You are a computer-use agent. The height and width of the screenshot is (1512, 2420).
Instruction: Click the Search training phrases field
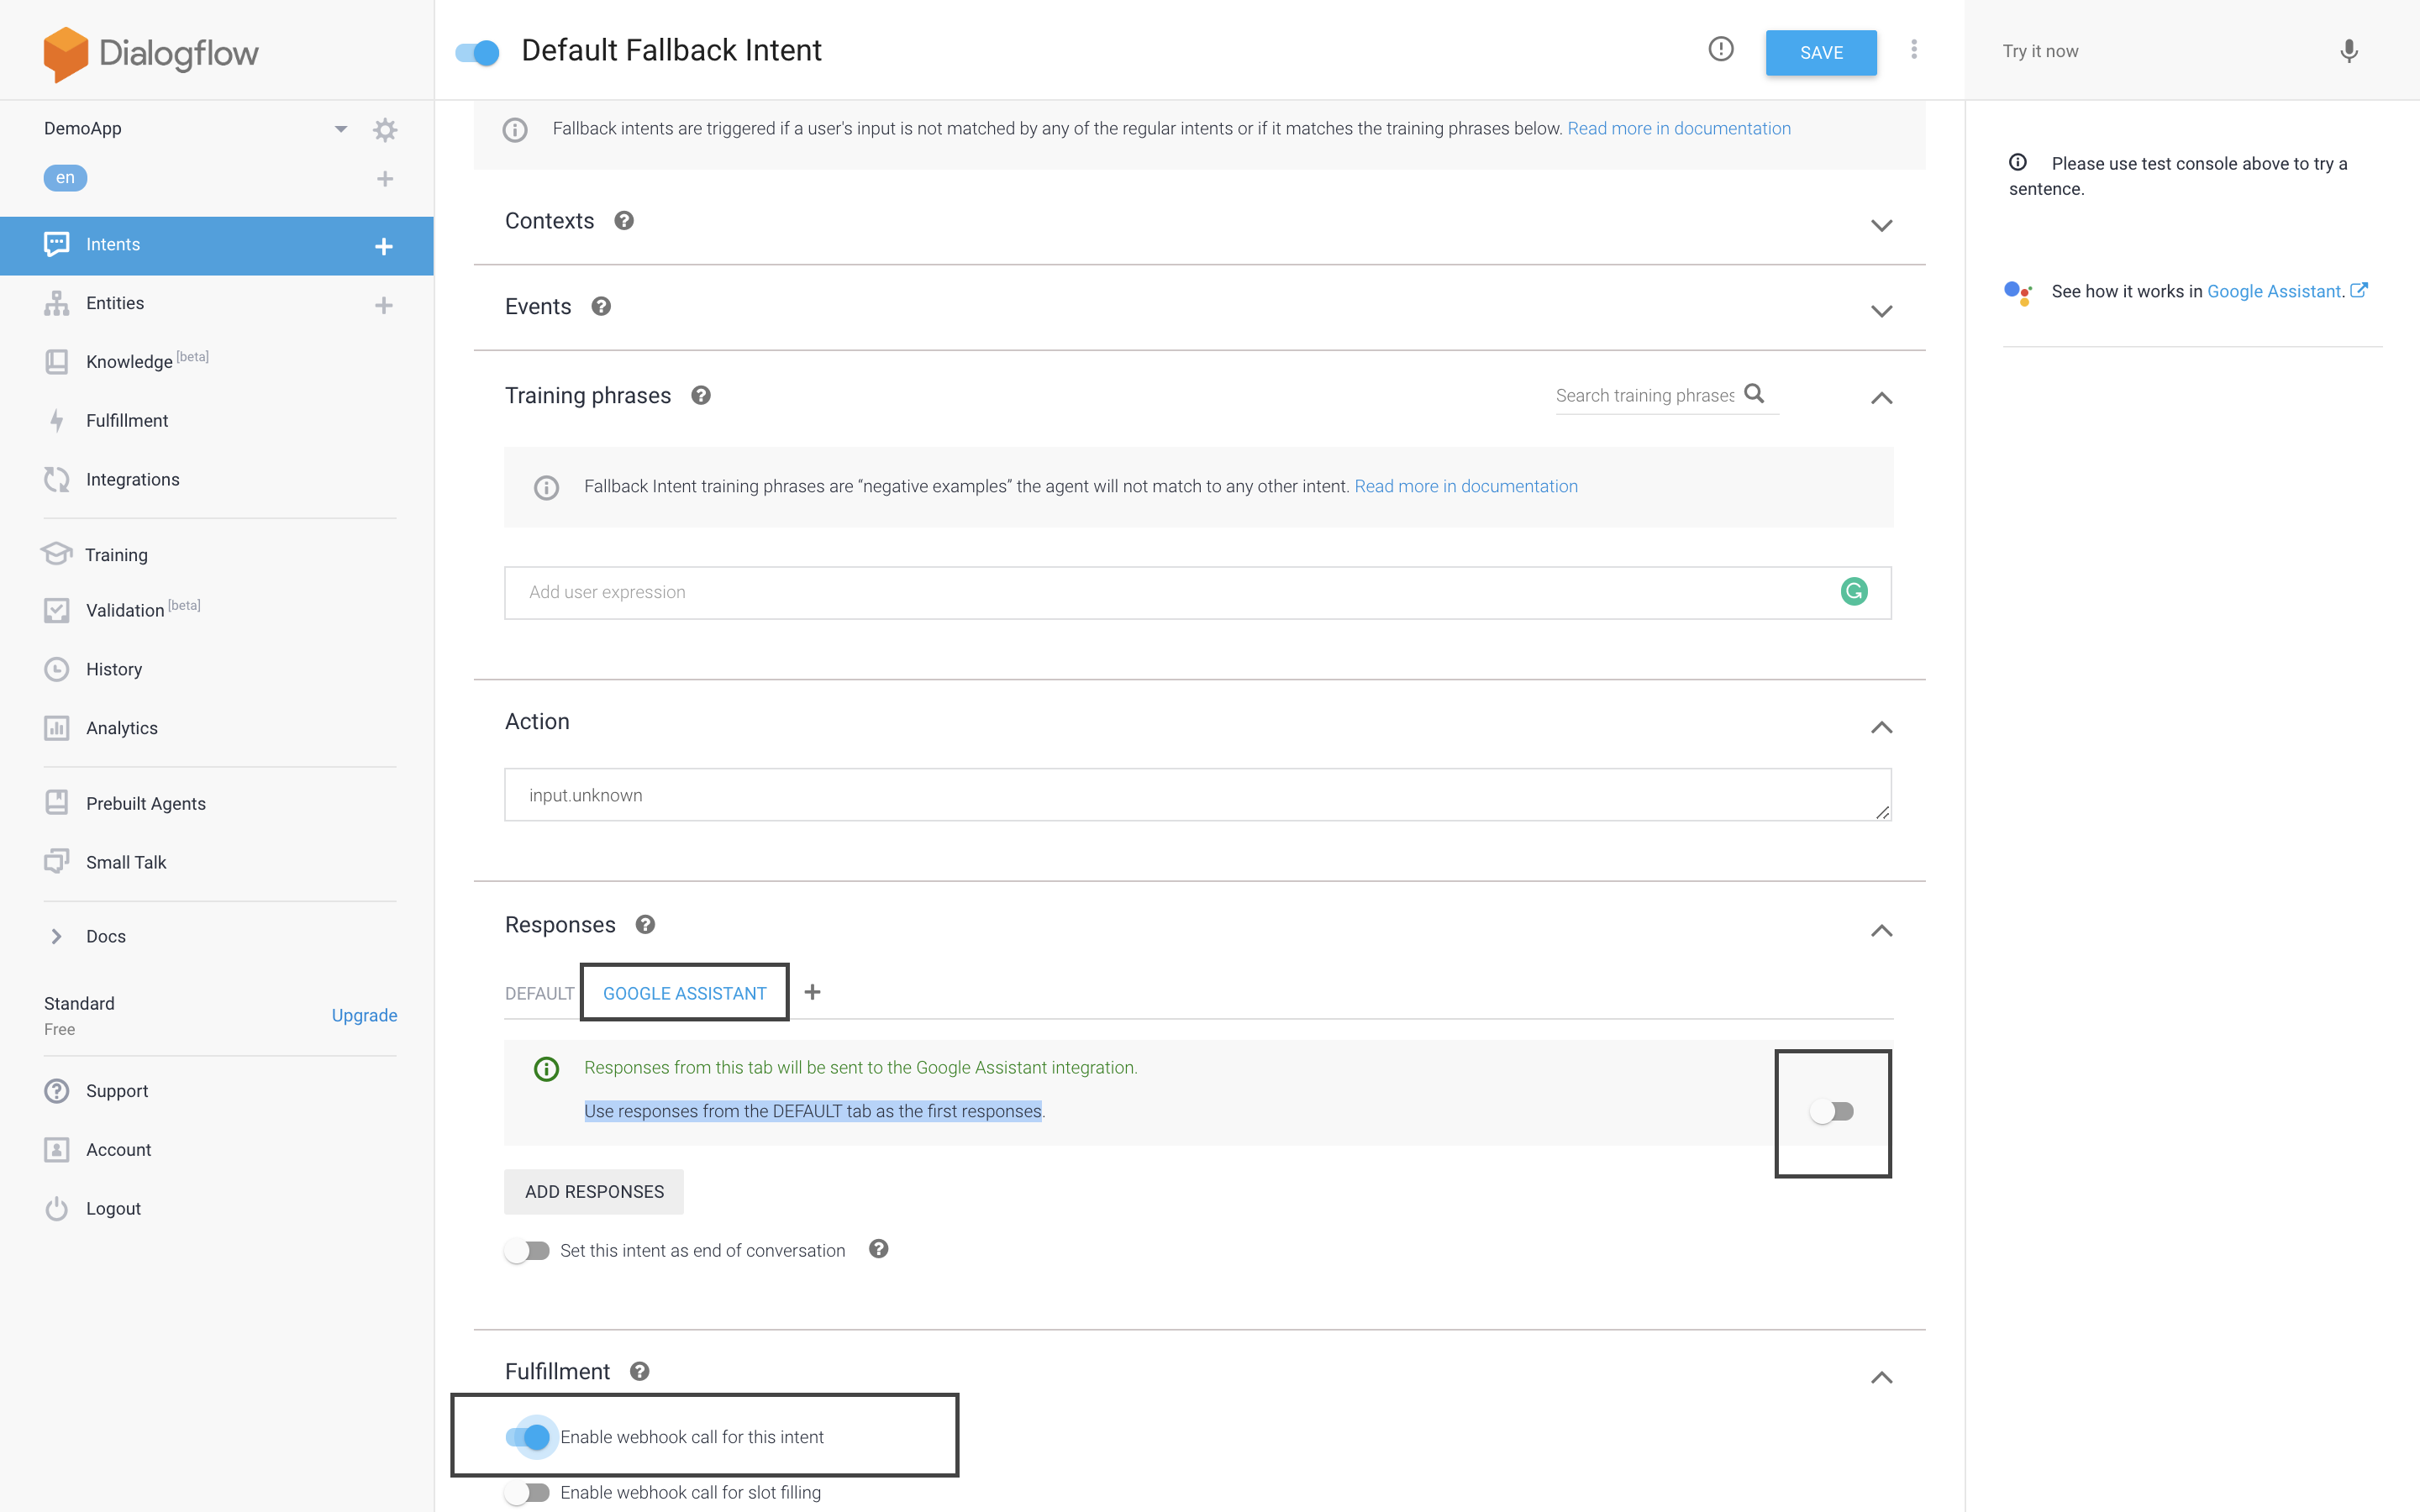tap(1646, 396)
